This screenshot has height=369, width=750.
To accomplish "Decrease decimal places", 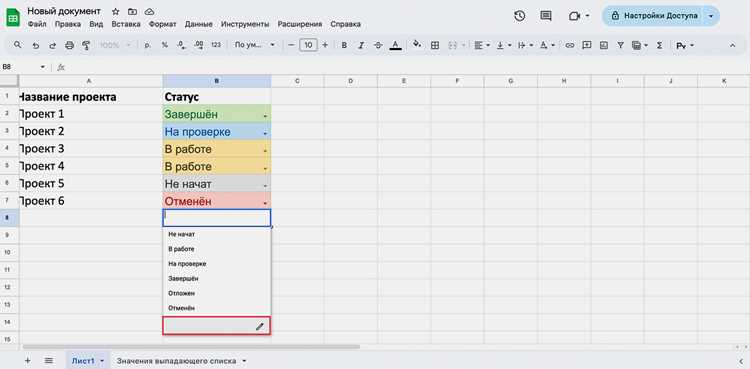I will click(x=181, y=45).
